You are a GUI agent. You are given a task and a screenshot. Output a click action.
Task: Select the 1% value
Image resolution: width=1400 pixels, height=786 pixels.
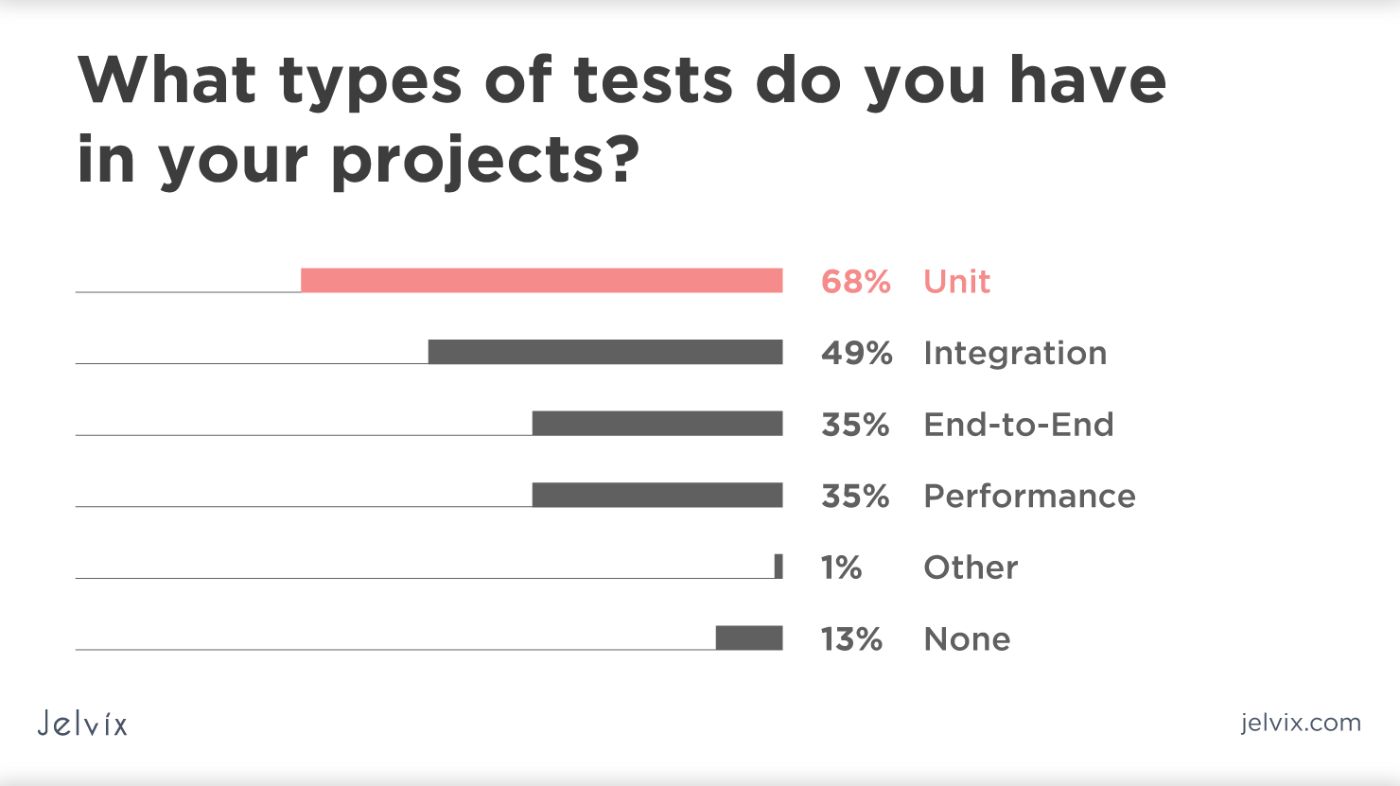pos(841,568)
